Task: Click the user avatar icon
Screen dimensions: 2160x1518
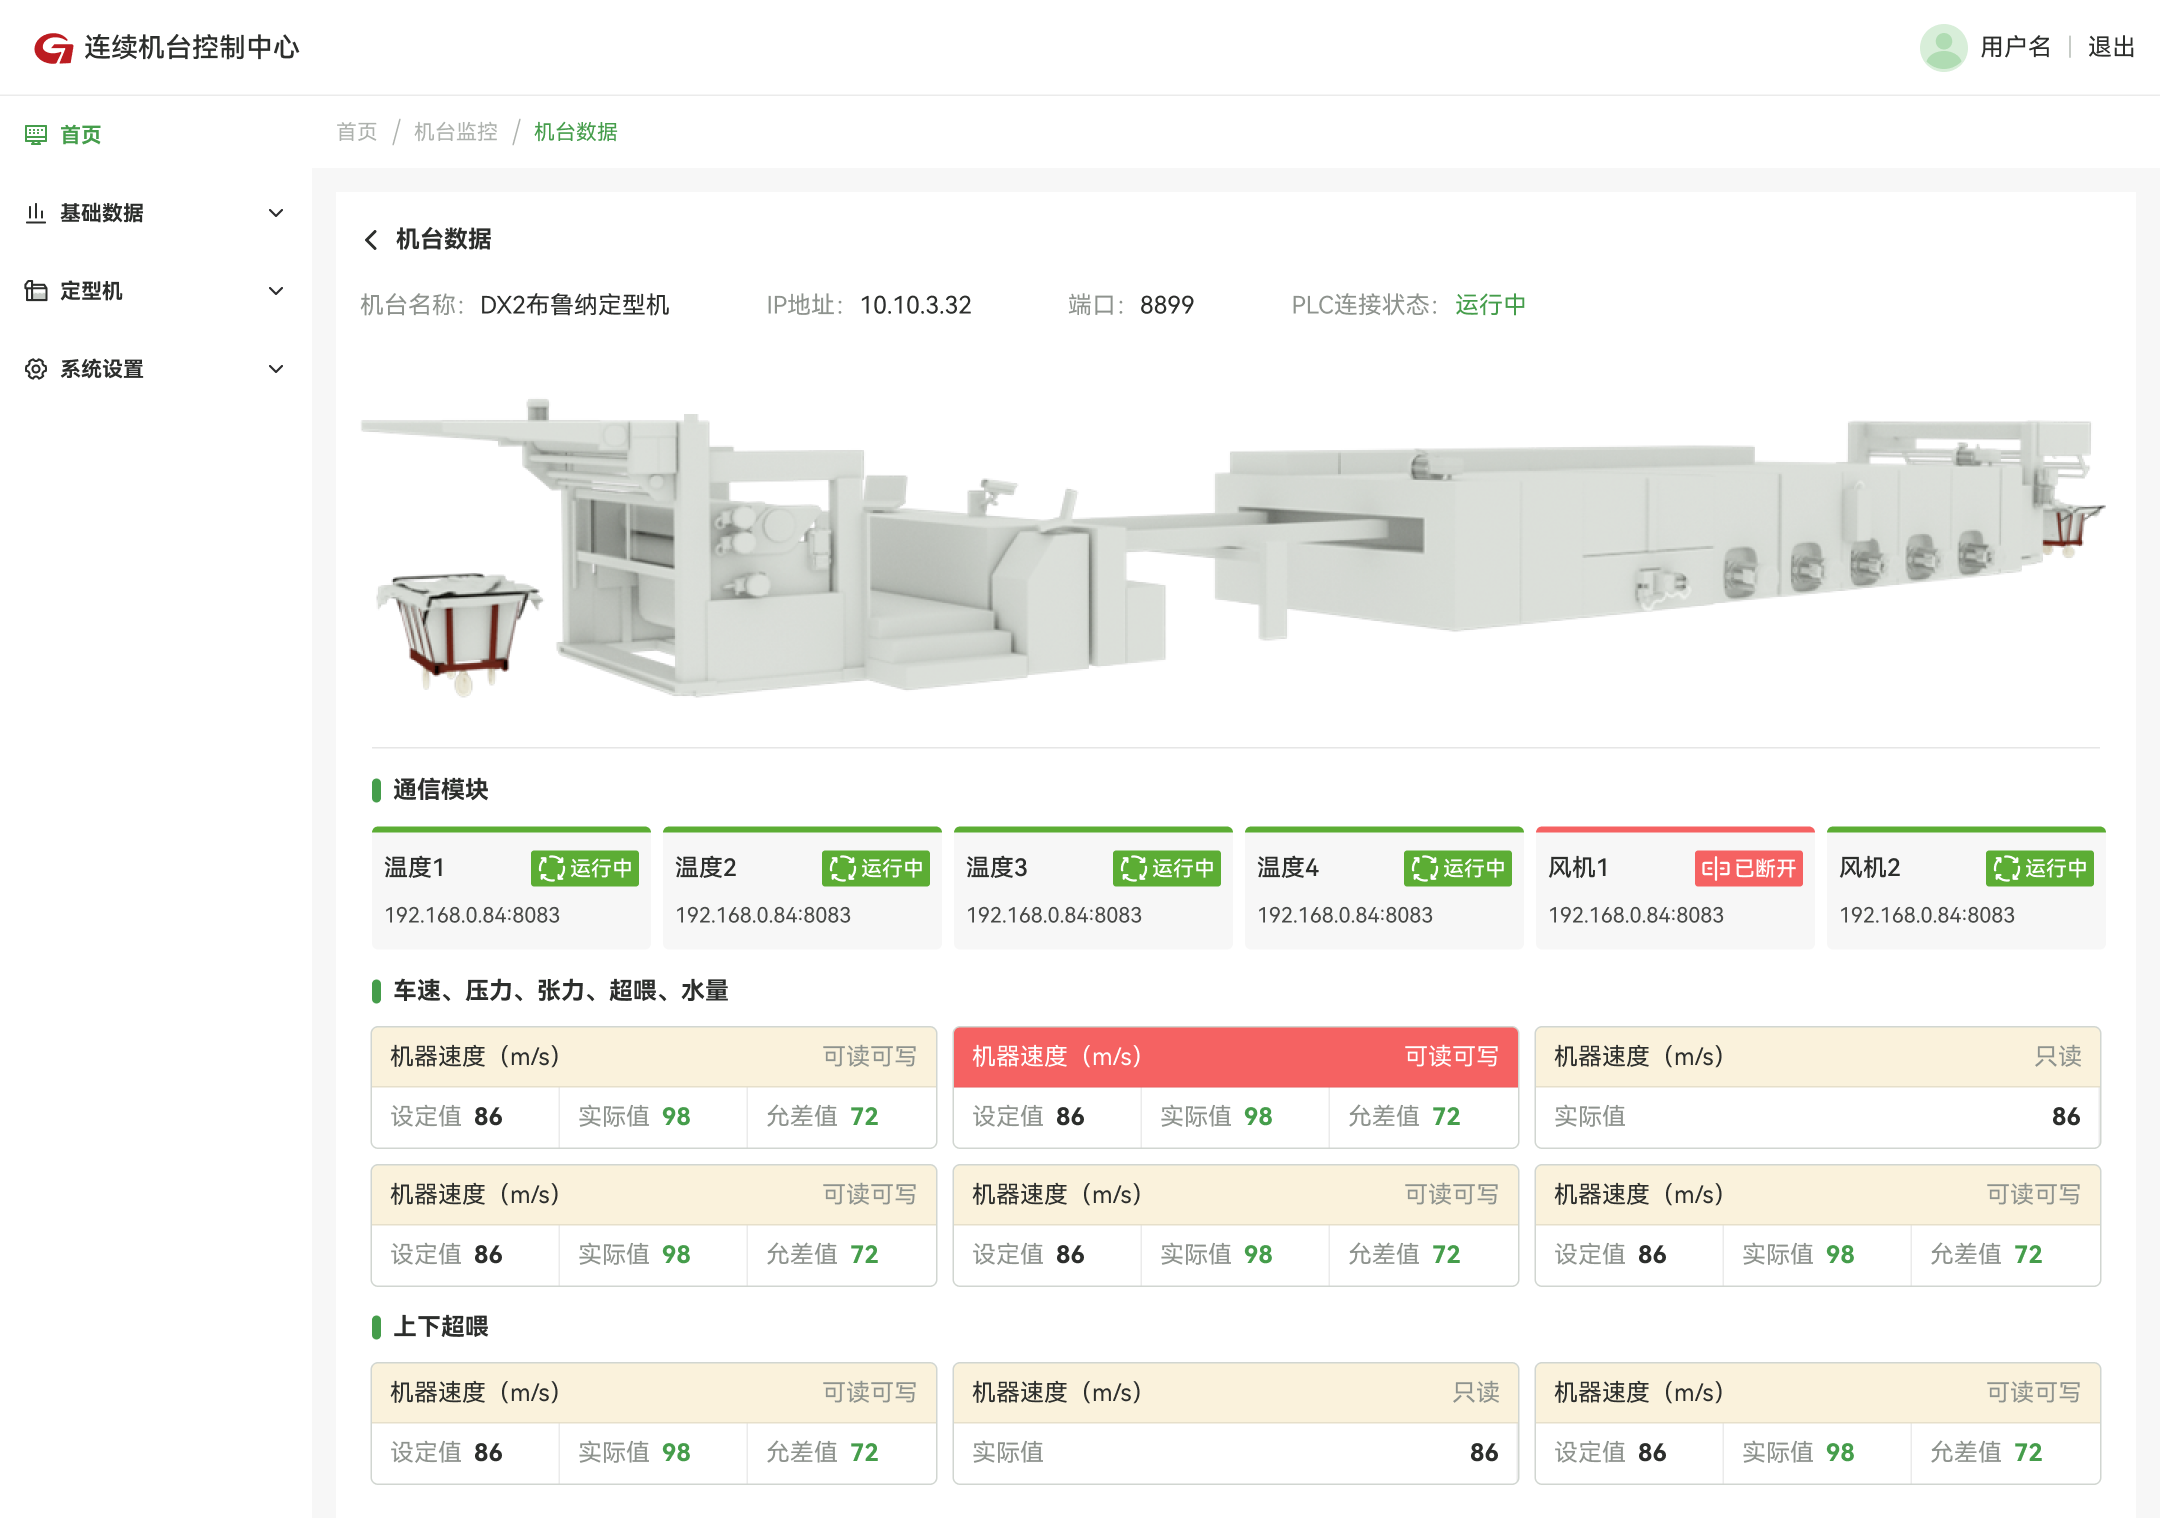Action: tap(1943, 47)
